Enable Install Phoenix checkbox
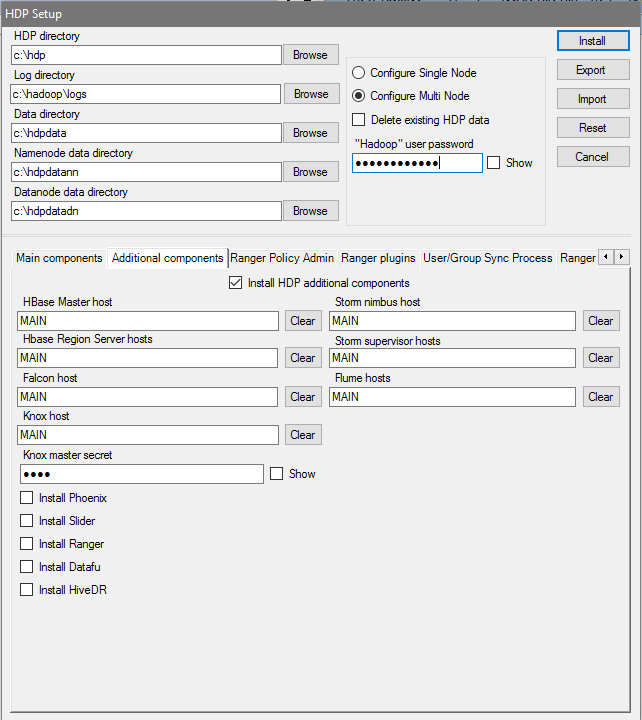642x720 pixels. (x=27, y=498)
